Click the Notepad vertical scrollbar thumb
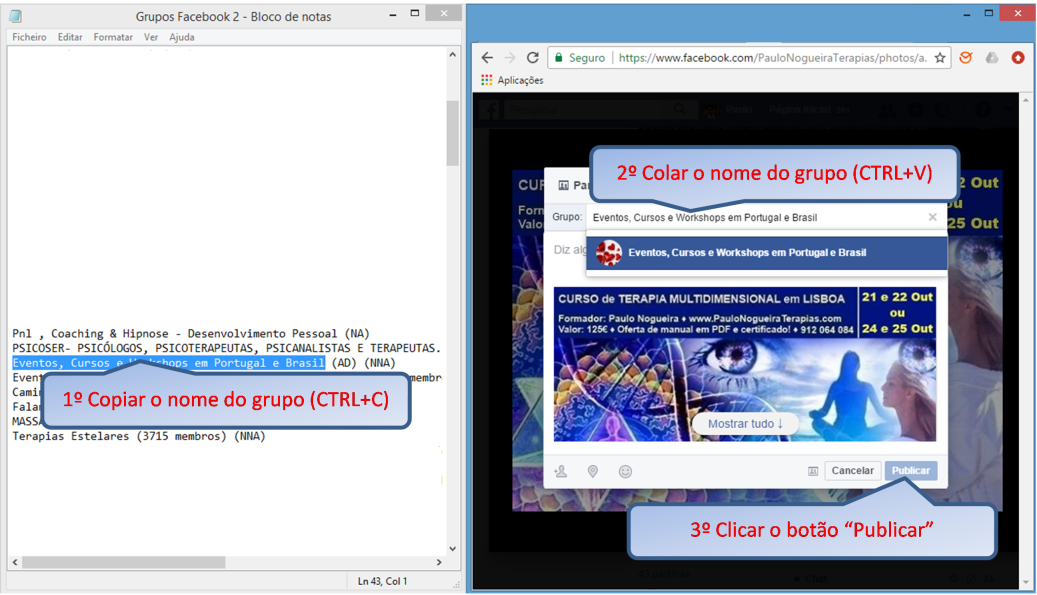 (452, 133)
